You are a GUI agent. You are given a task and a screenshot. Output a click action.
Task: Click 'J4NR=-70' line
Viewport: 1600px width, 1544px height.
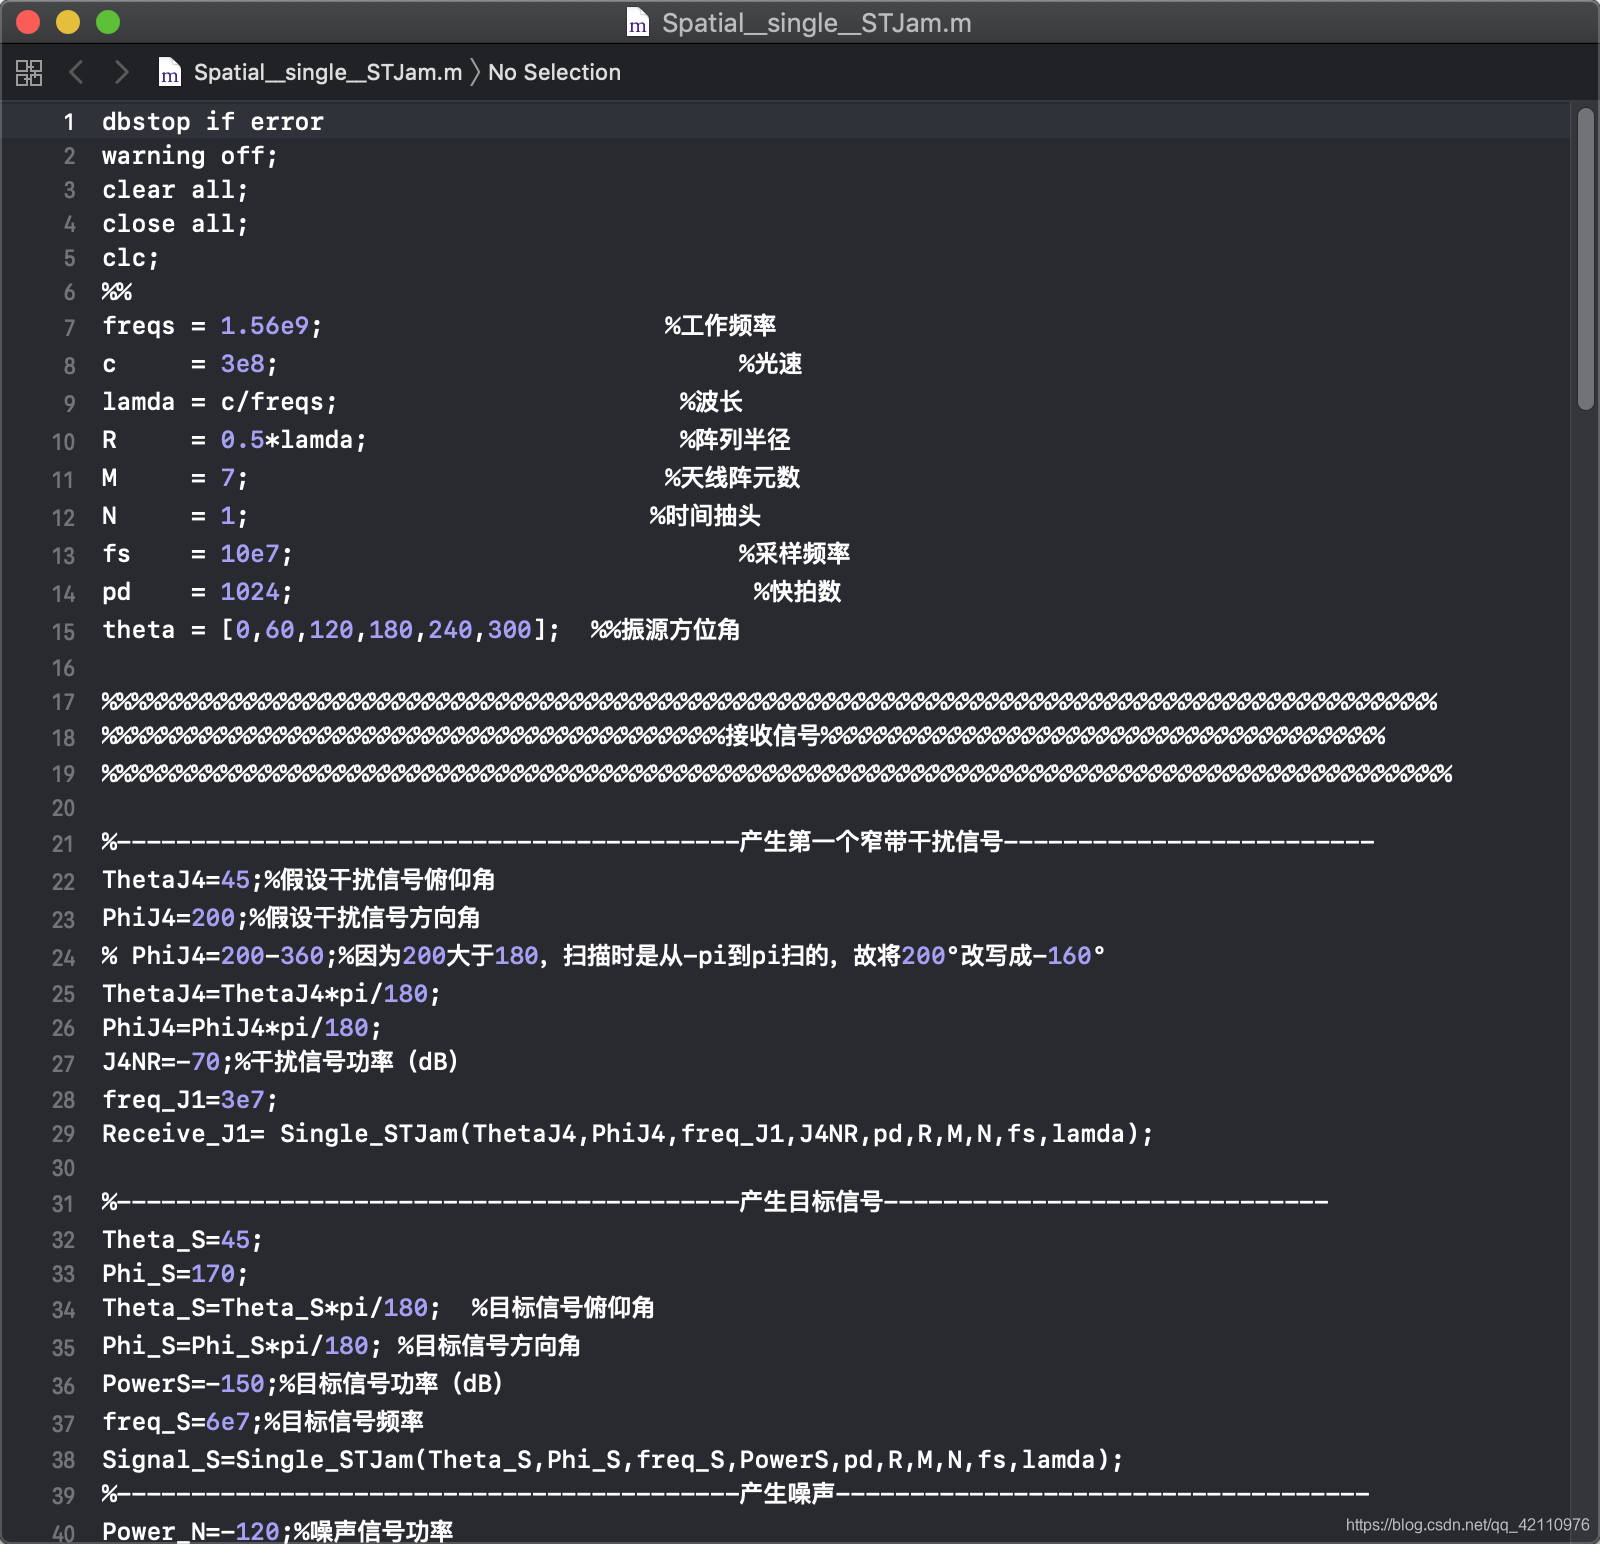[x=280, y=1062]
